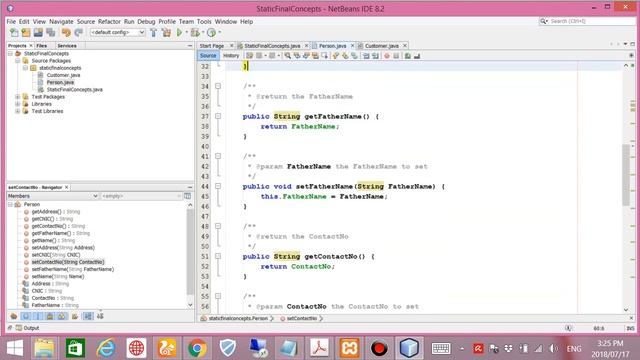Click the New Project toolbar icon
Image resolution: width=640 pixels, height=360 pixels.
pyautogui.click(x=26, y=33)
